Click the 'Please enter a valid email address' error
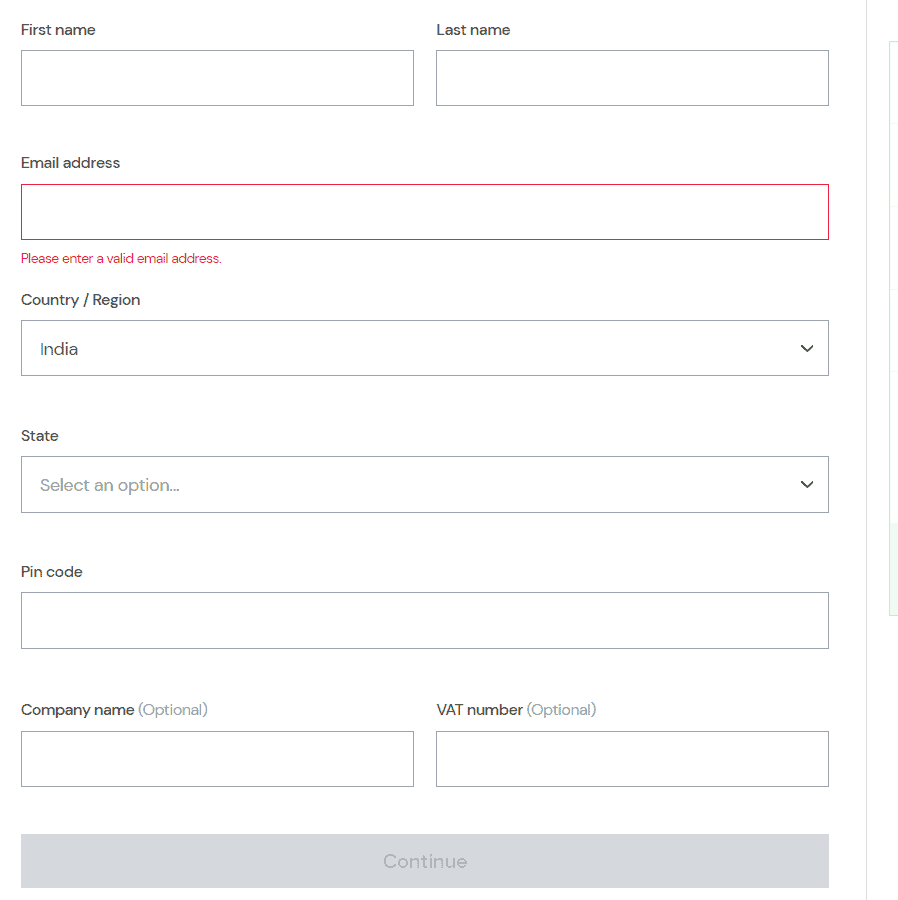 point(121,259)
